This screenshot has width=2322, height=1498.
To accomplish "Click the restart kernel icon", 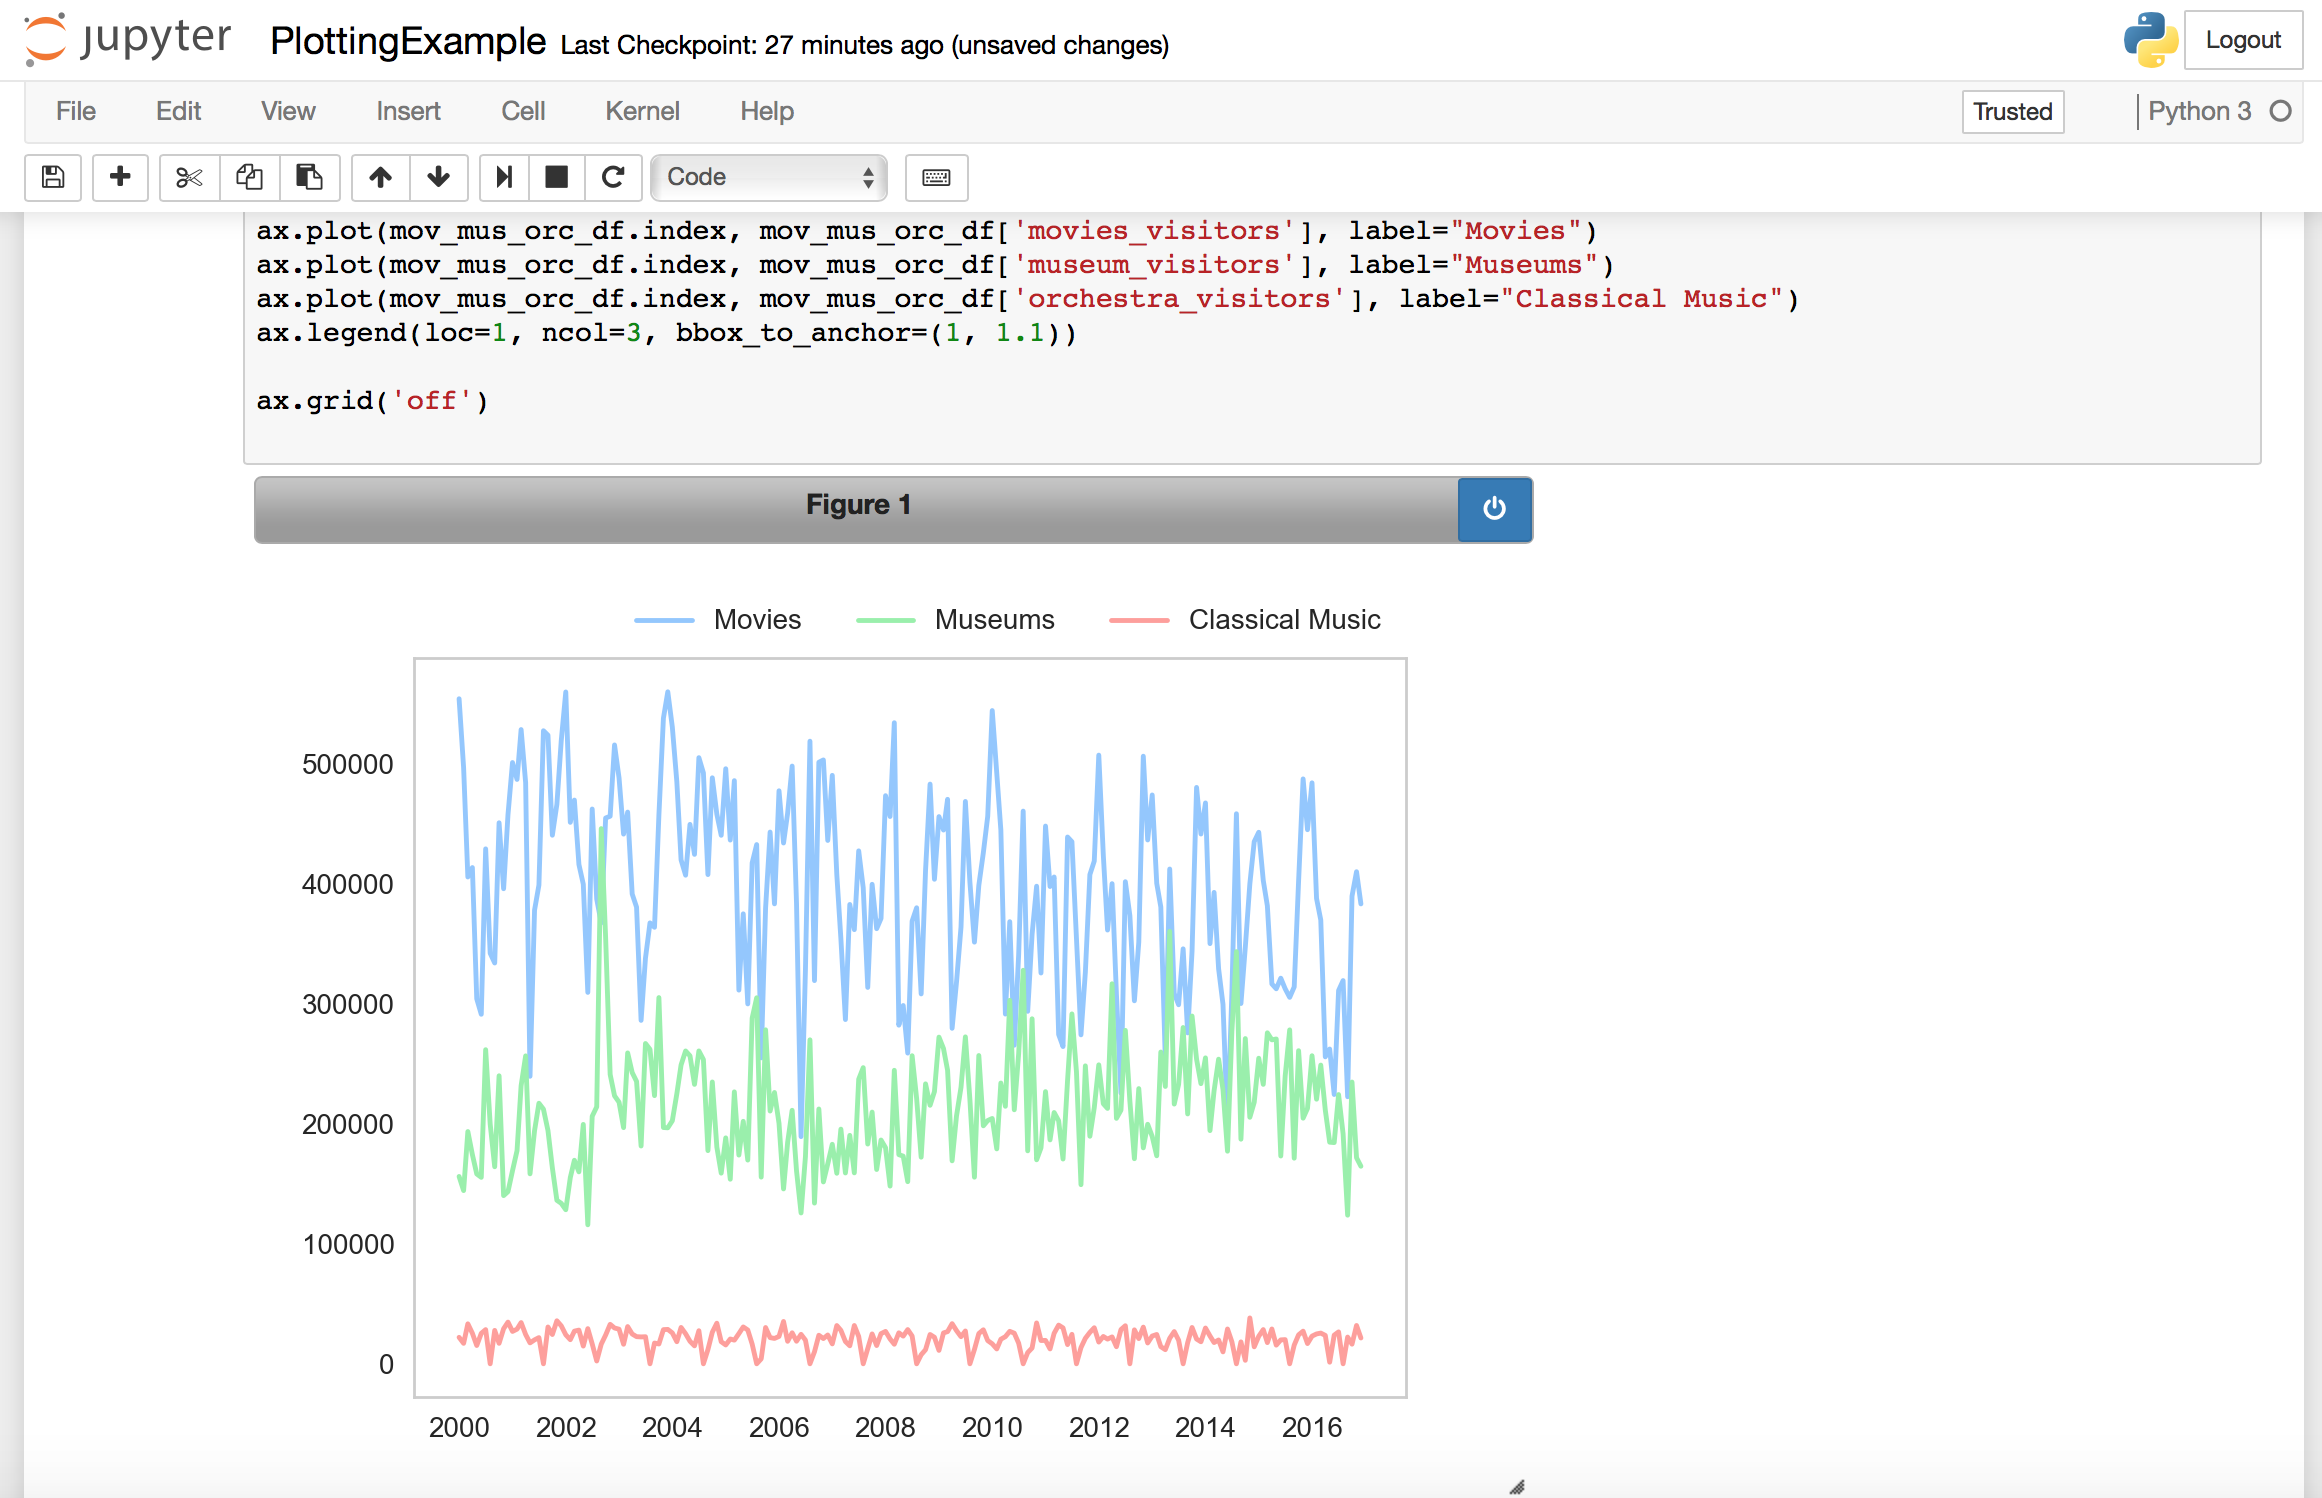I will click(611, 176).
